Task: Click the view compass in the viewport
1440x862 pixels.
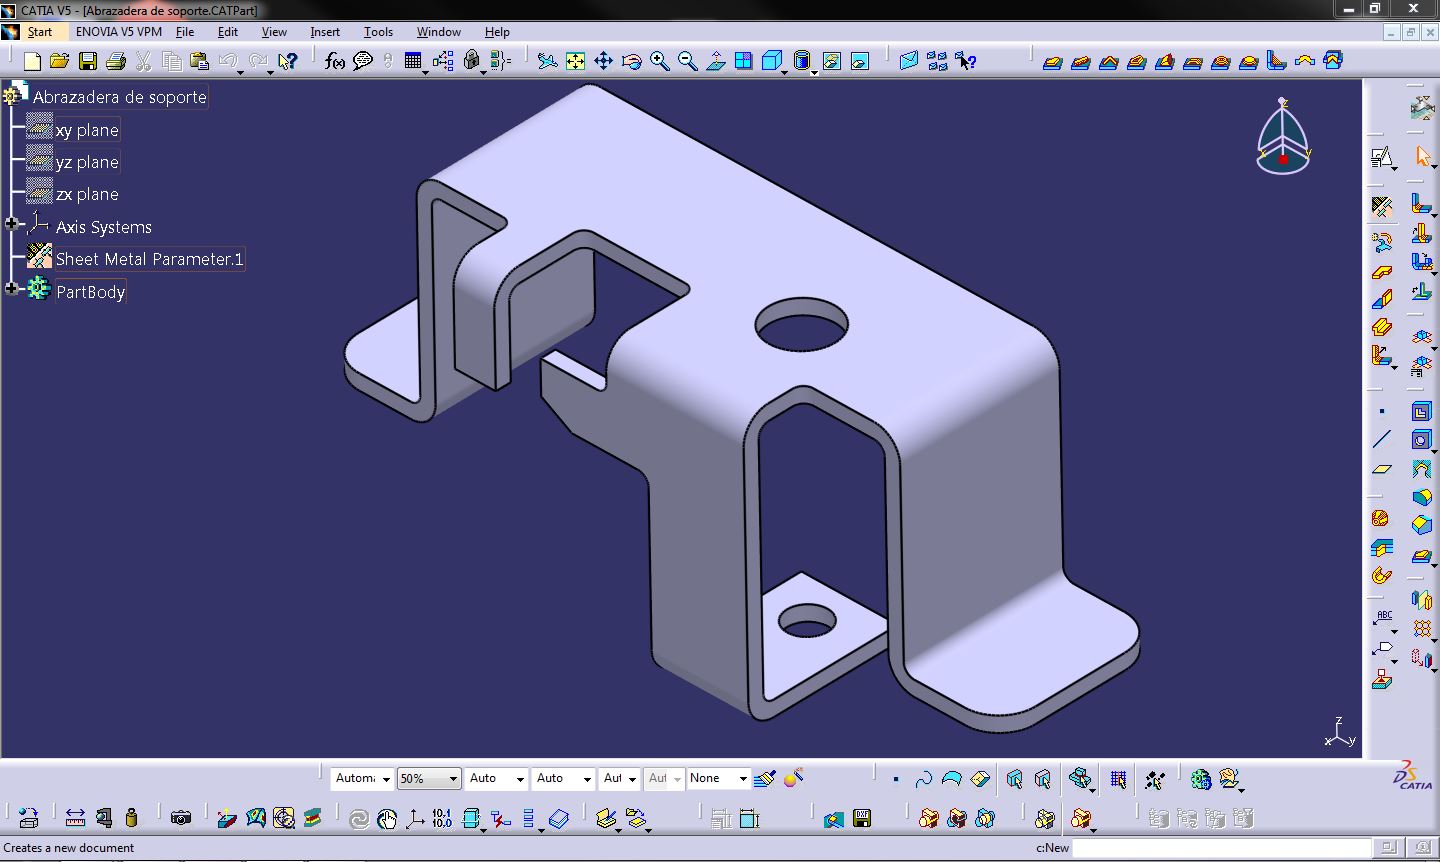Action: [1283, 137]
